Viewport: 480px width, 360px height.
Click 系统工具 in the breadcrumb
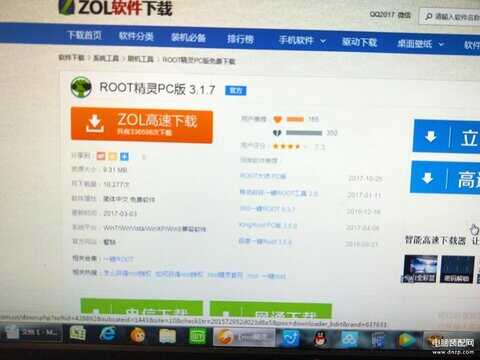click(106, 58)
